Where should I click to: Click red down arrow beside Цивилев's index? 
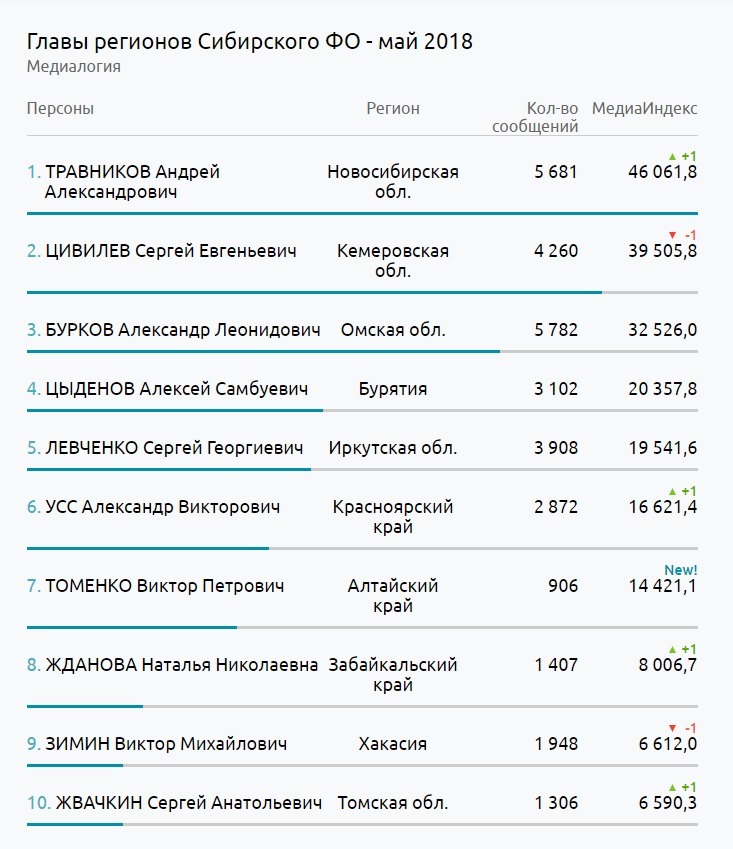pyautogui.click(x=672, y=236)
